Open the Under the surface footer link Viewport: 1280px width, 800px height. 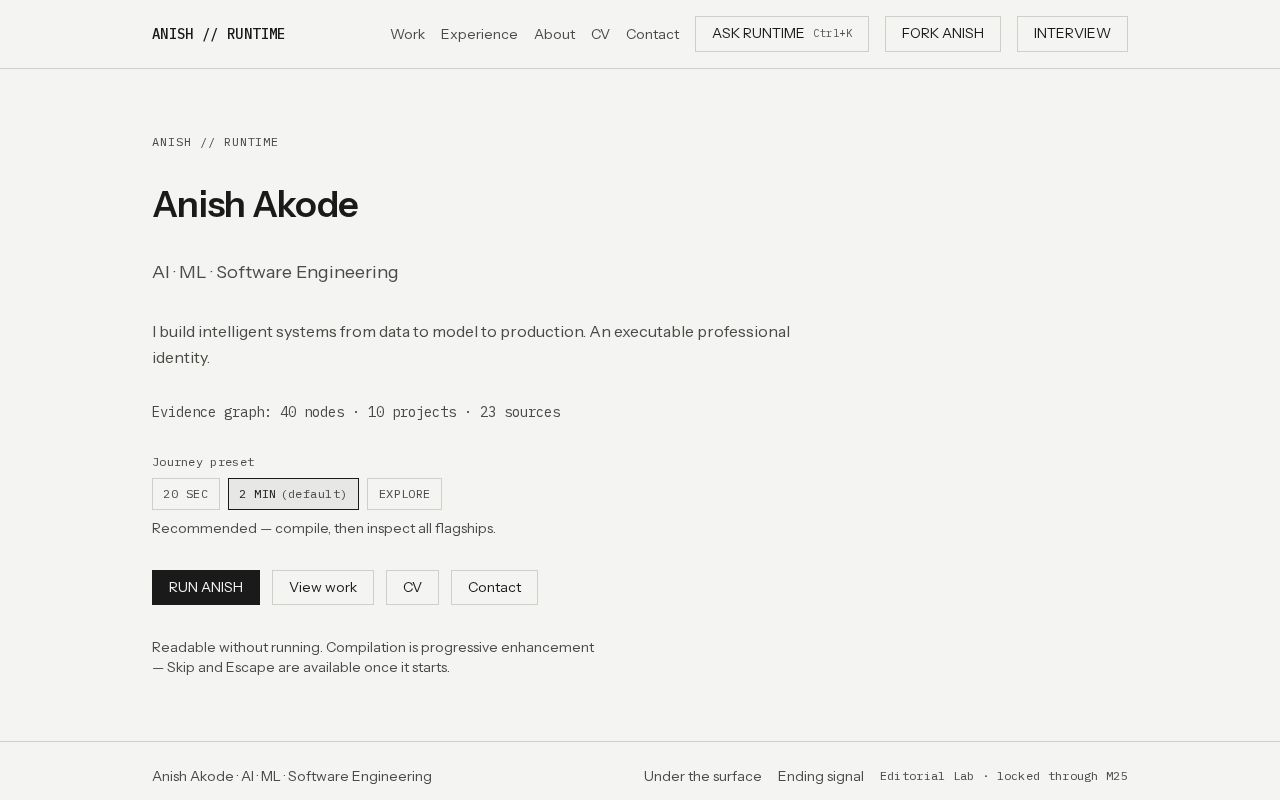coord(703,776)
